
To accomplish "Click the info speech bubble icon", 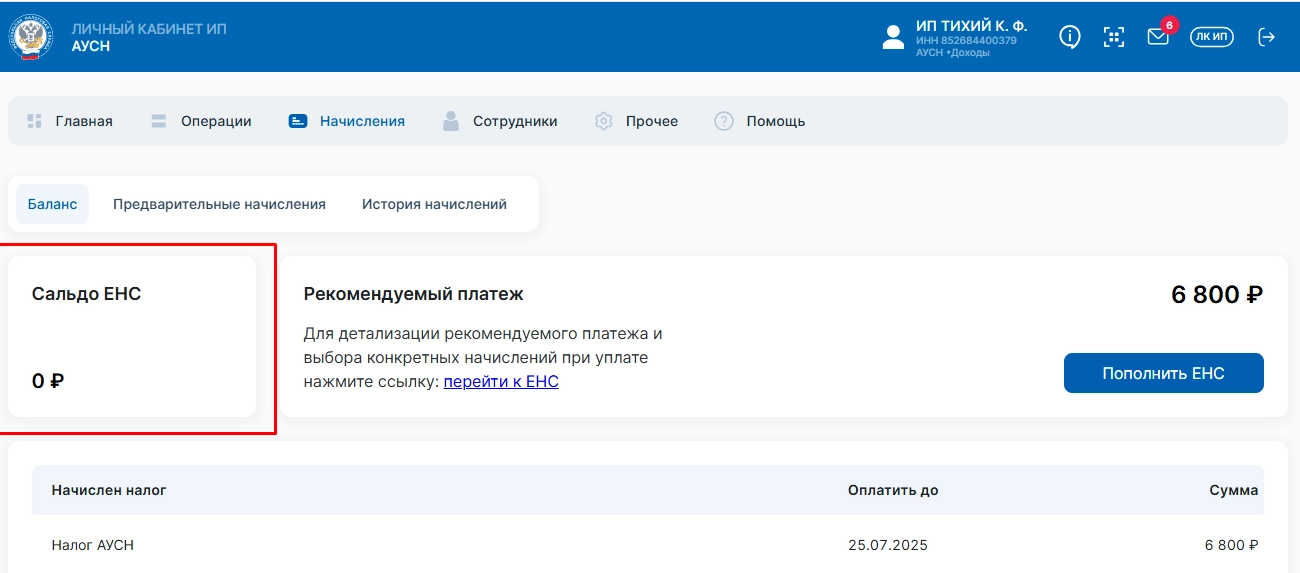I will pyautogui.click(x=1069, y=37).
